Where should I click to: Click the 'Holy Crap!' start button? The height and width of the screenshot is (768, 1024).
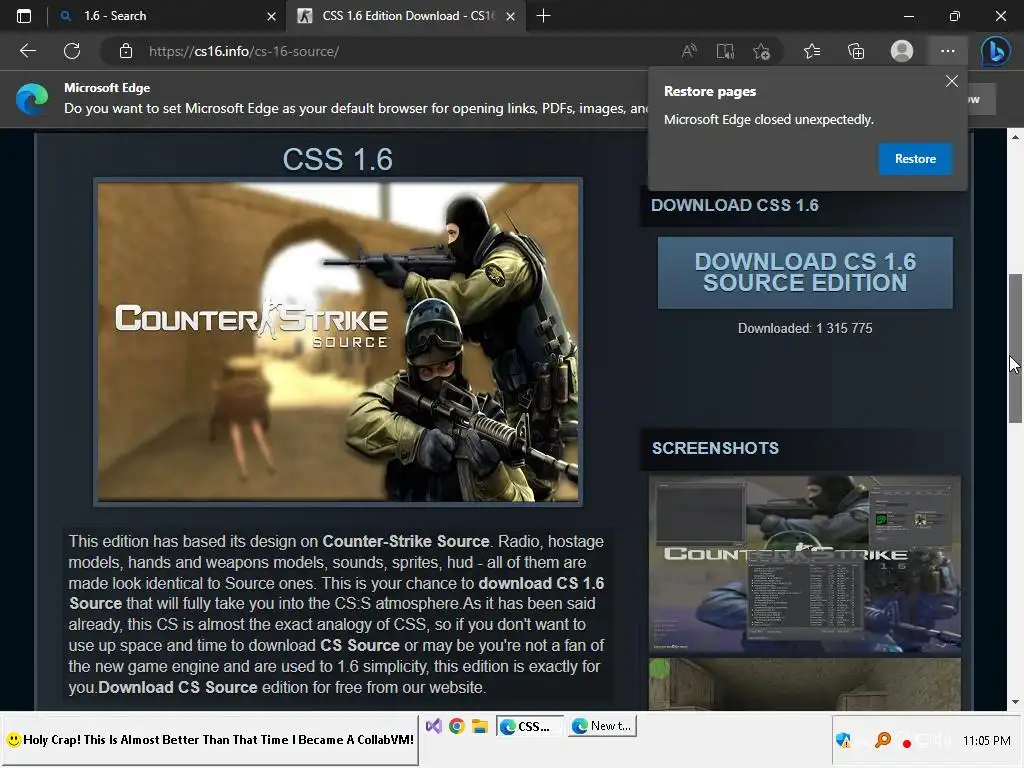click(x=209, y=740)
